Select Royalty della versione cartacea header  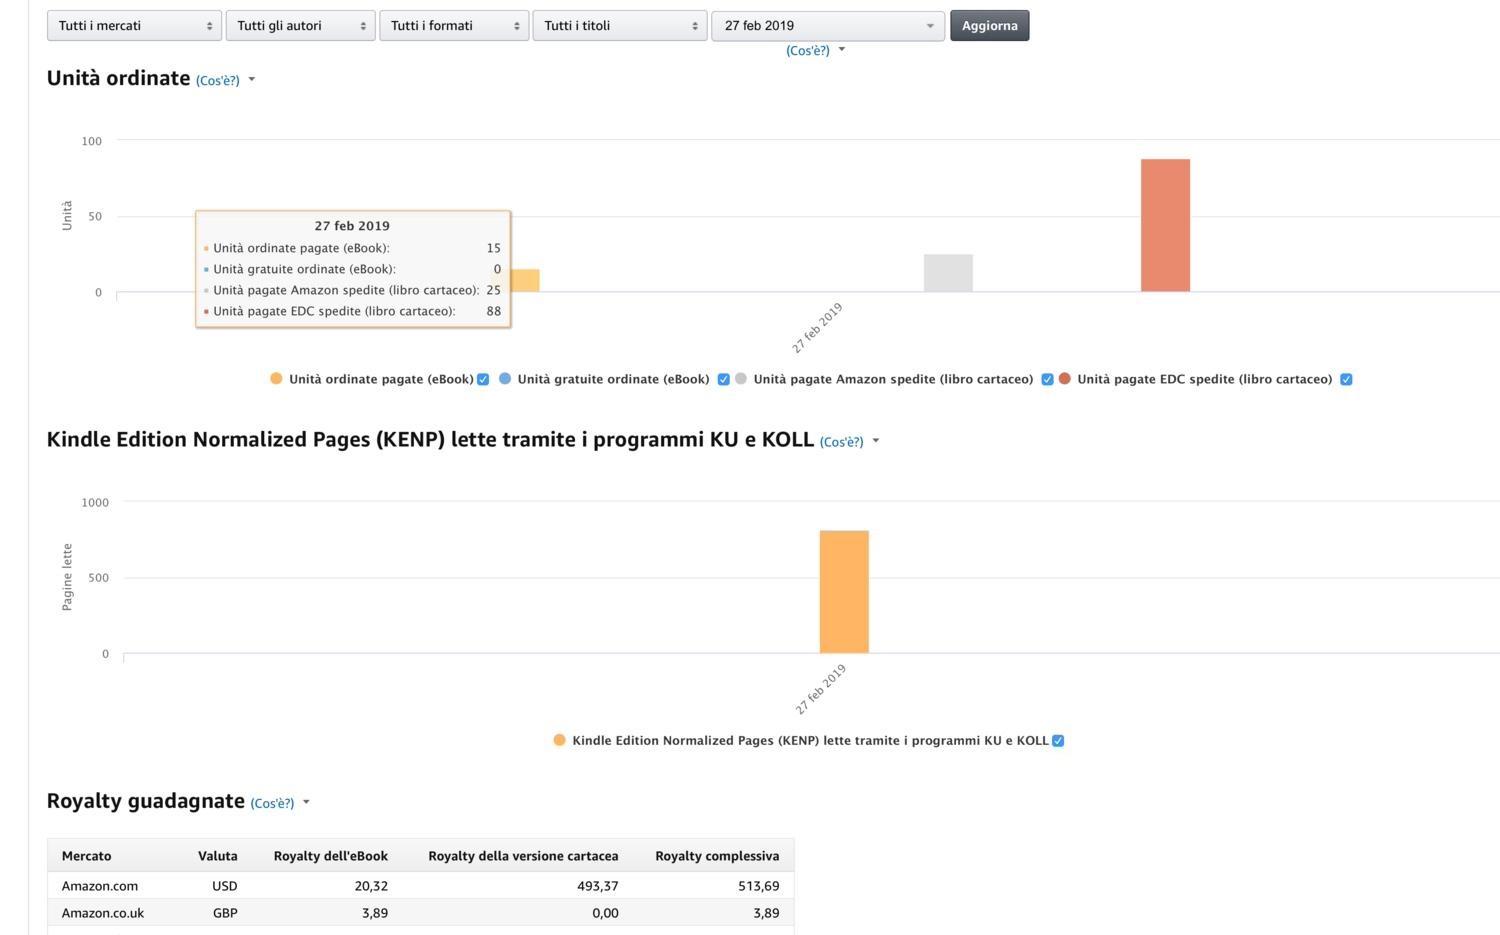pos(523,856)
